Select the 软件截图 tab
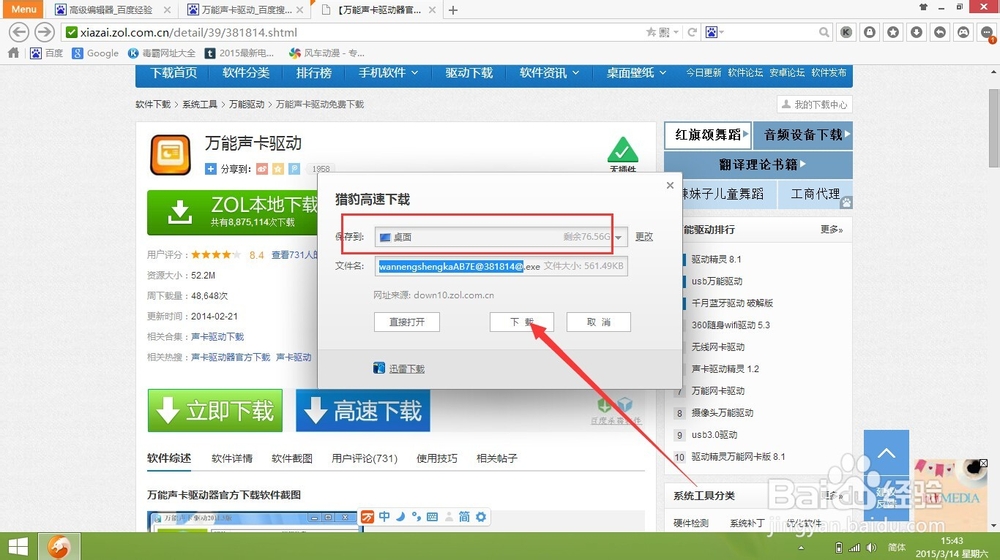The width and height of the screenshot is (1000, 560). click(x=292, y=459)
